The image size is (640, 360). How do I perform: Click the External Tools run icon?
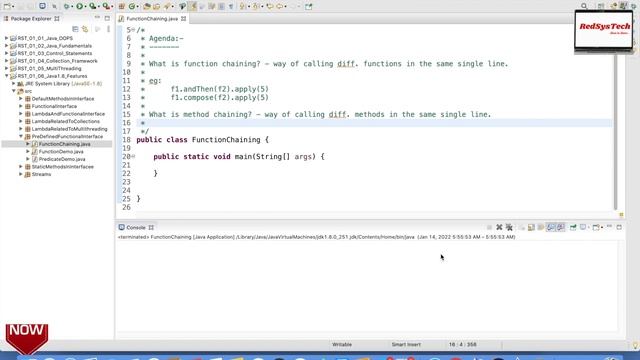106,6
